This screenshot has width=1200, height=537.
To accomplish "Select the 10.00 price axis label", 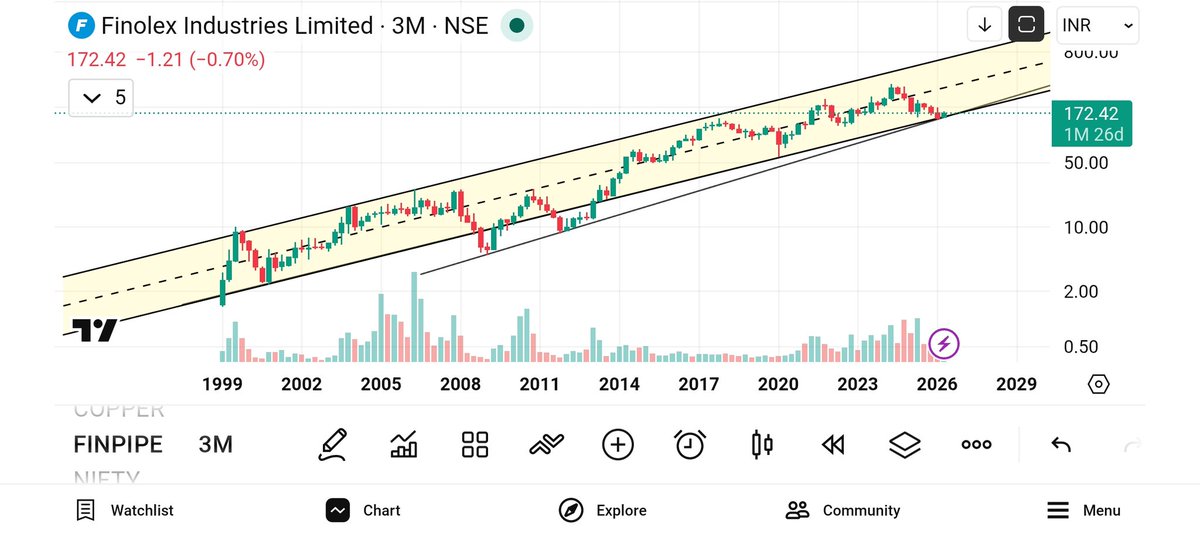I will click(x=1084, y=227).
